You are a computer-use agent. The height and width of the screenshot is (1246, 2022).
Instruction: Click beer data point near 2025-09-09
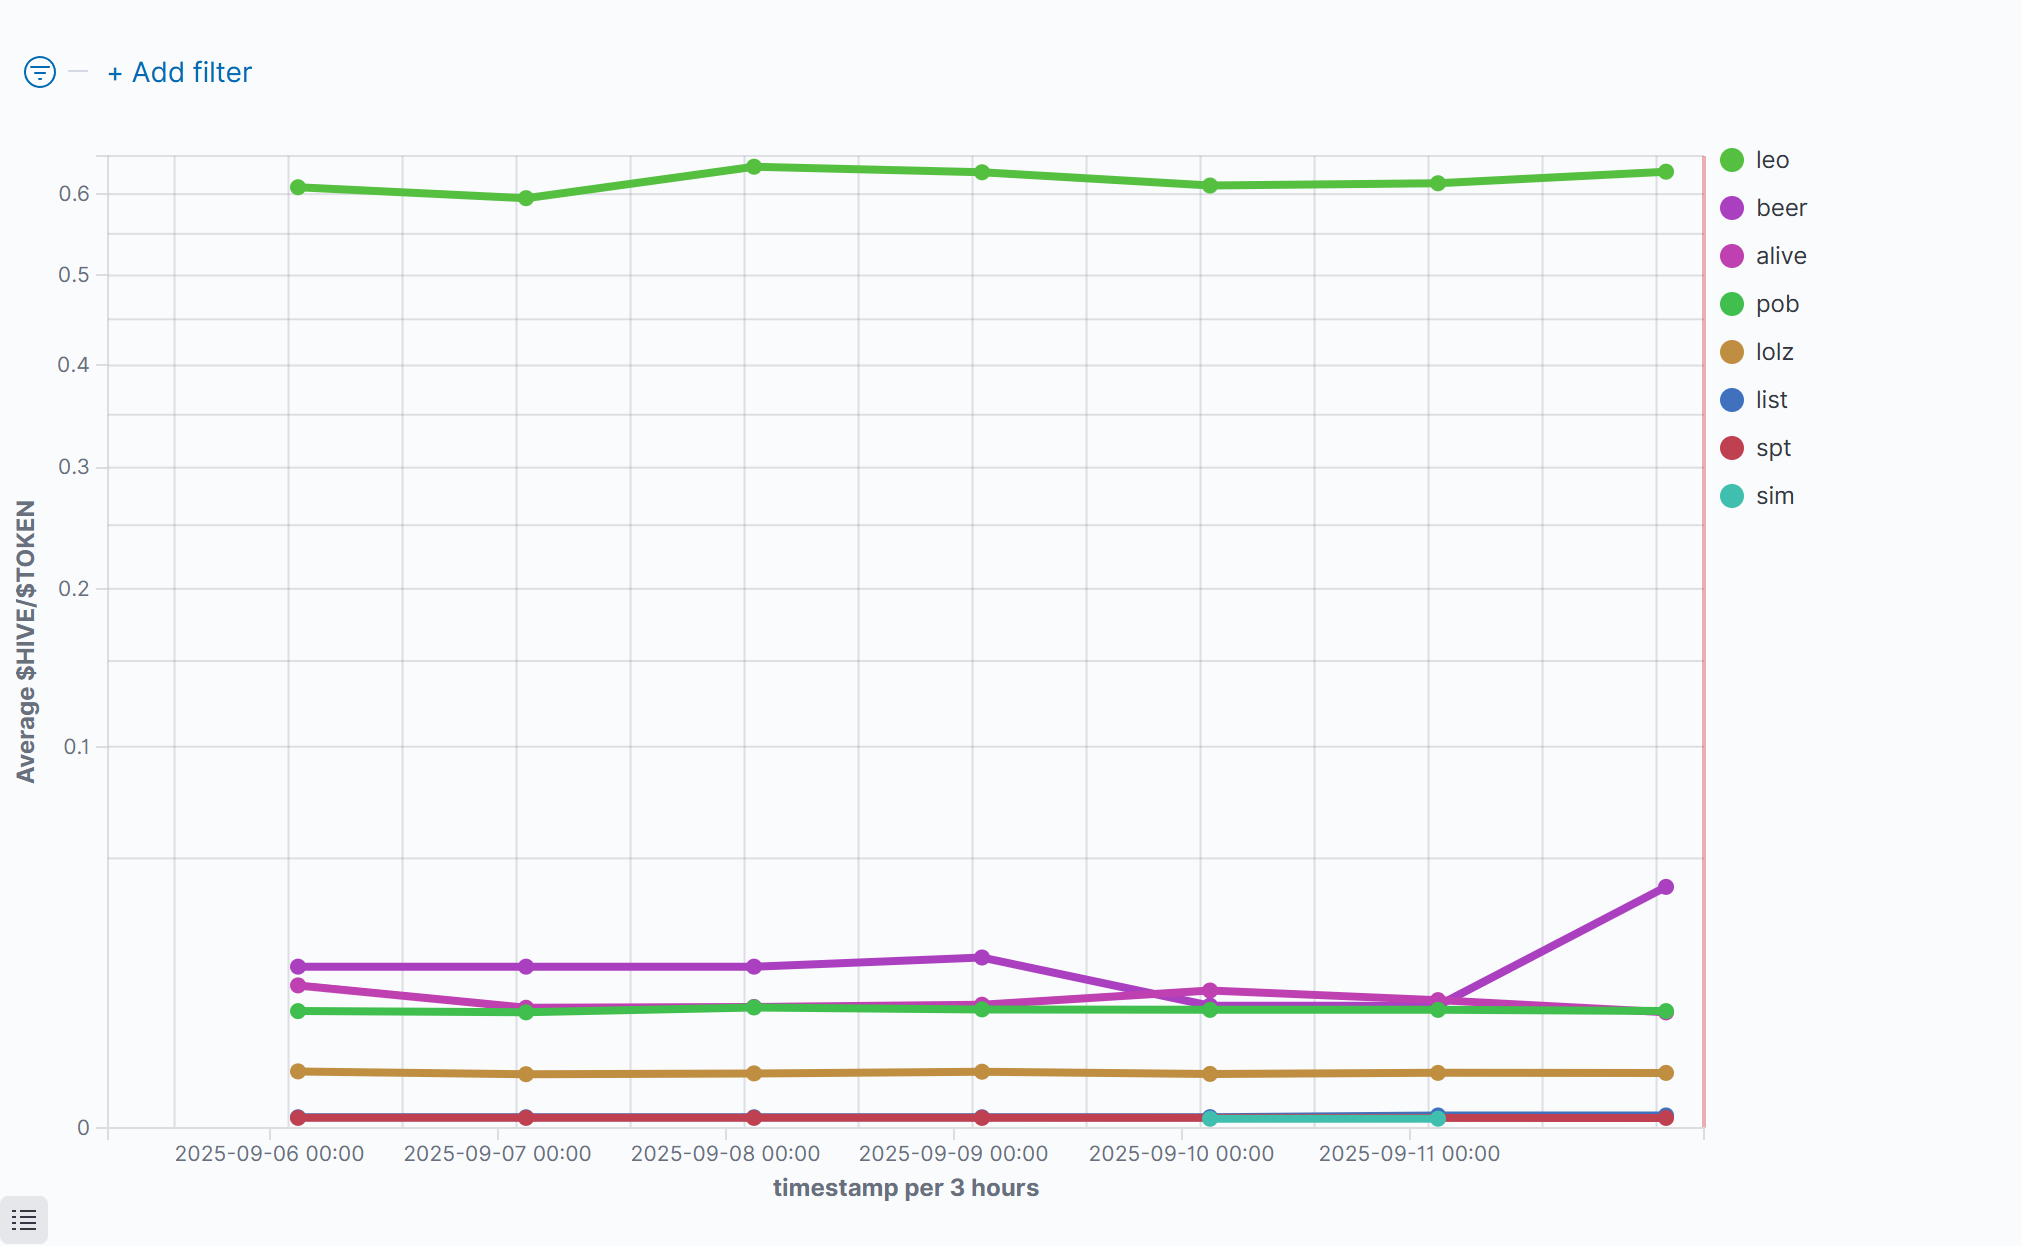[982, 958]
